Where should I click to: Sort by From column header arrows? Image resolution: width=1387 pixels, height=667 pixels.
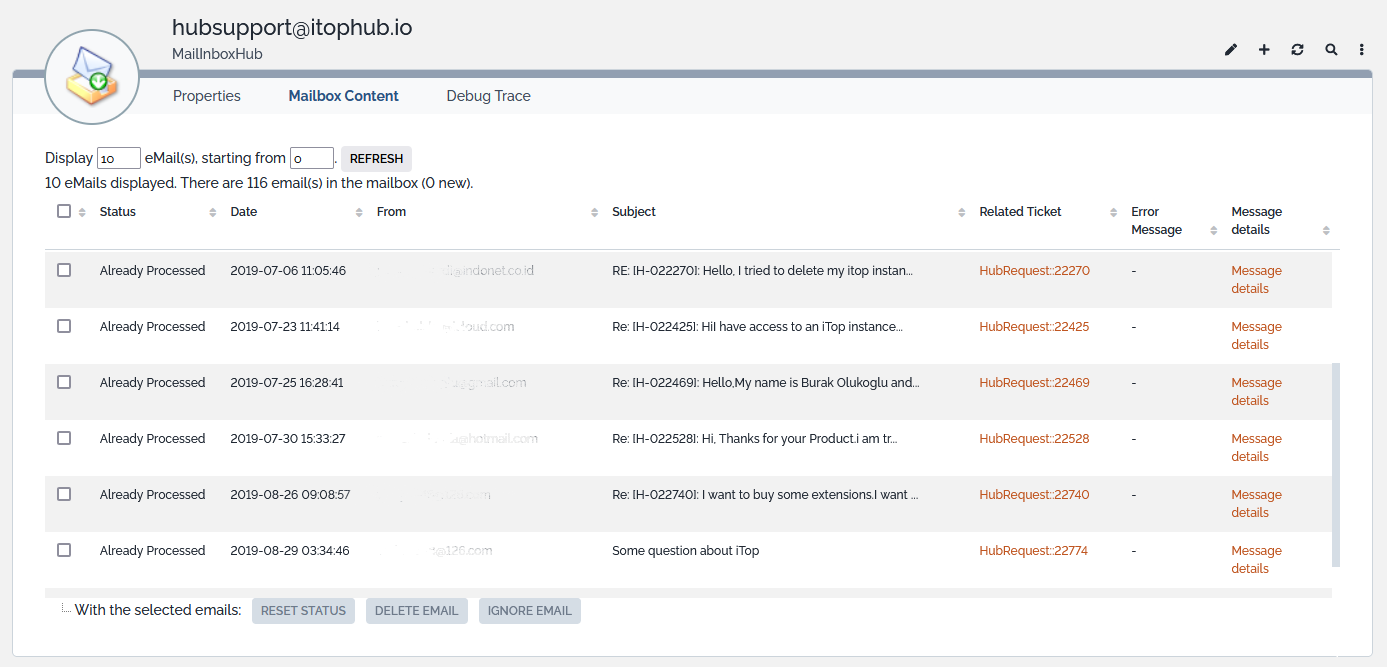coord(594,213)
